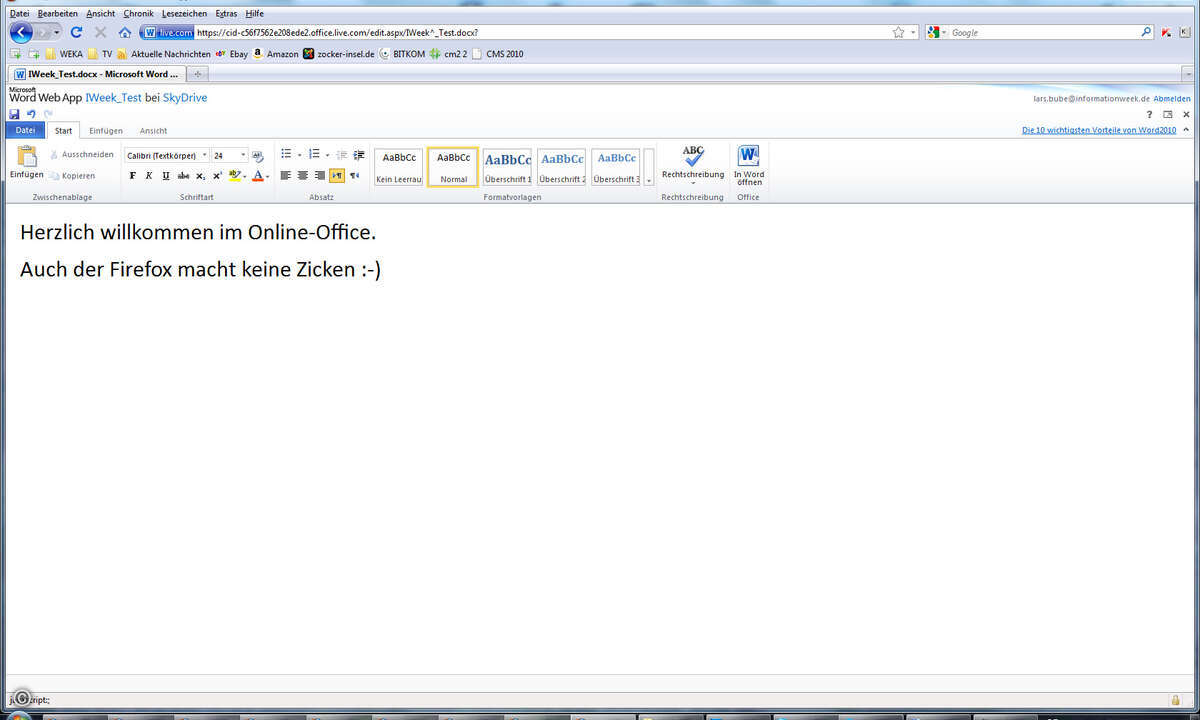The image size is (1200, 720).
Task: Center align the text
Action: [303, 176]
